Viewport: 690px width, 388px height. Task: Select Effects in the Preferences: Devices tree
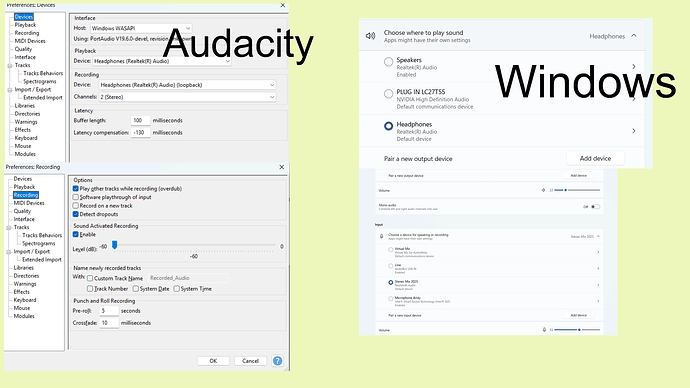click(22, 130)
